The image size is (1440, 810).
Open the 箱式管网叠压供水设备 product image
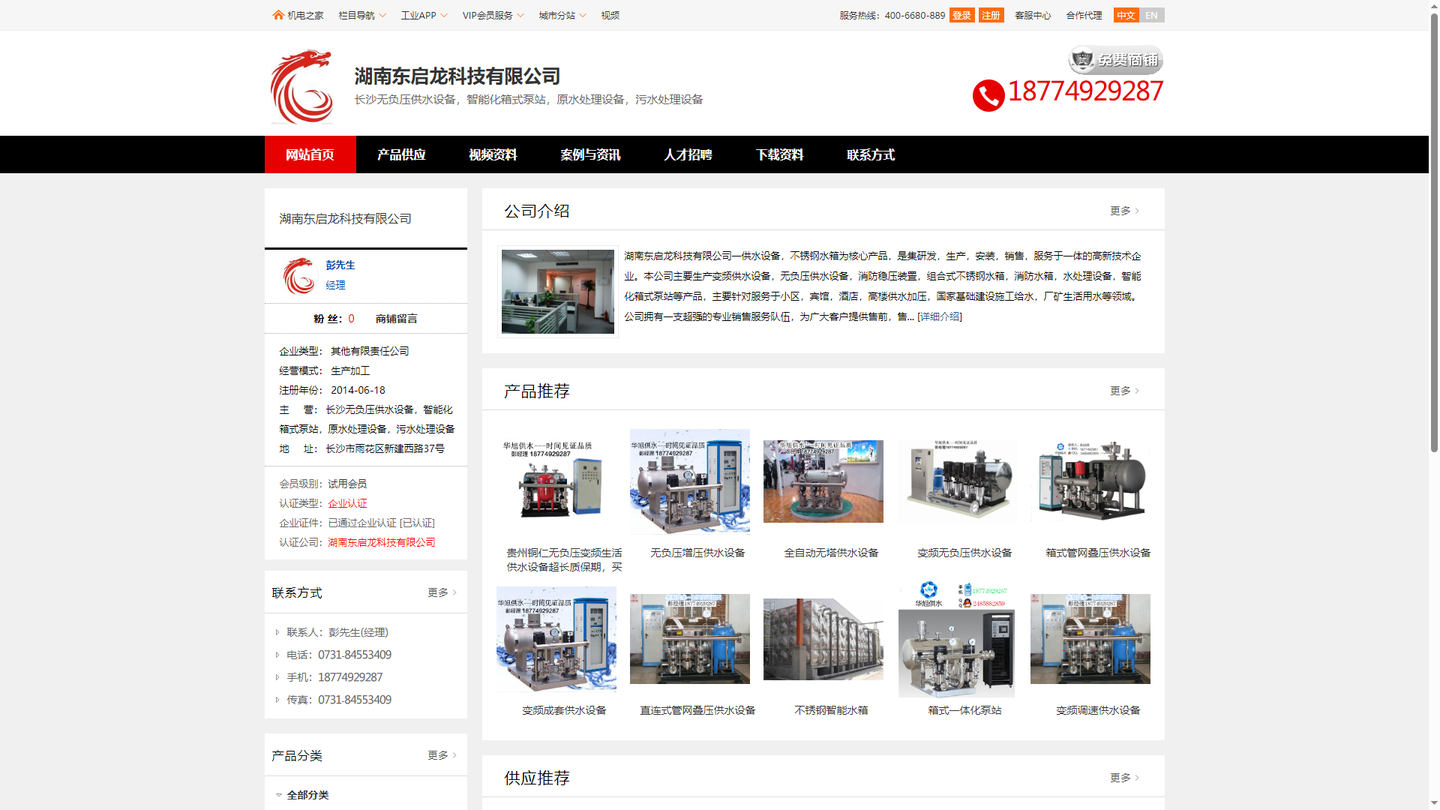1091,481
